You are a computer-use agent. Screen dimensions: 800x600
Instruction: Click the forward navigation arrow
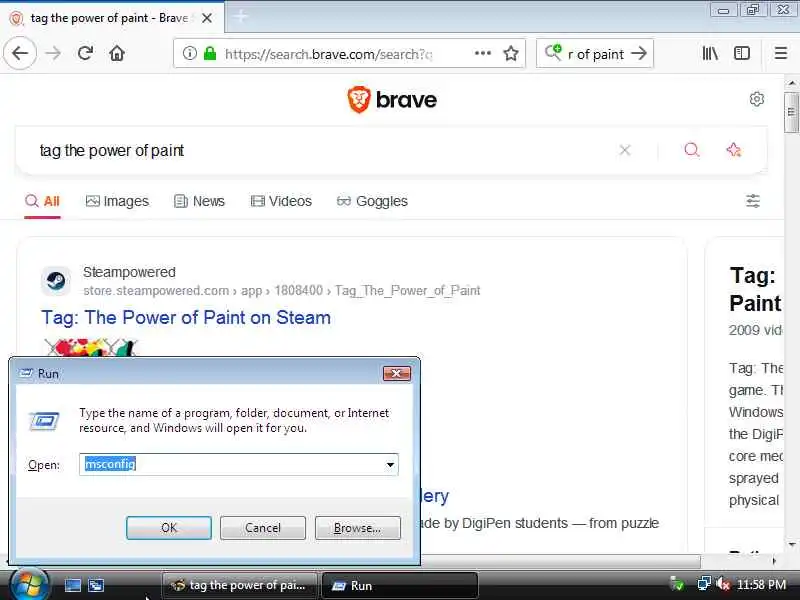coord(53,53)
